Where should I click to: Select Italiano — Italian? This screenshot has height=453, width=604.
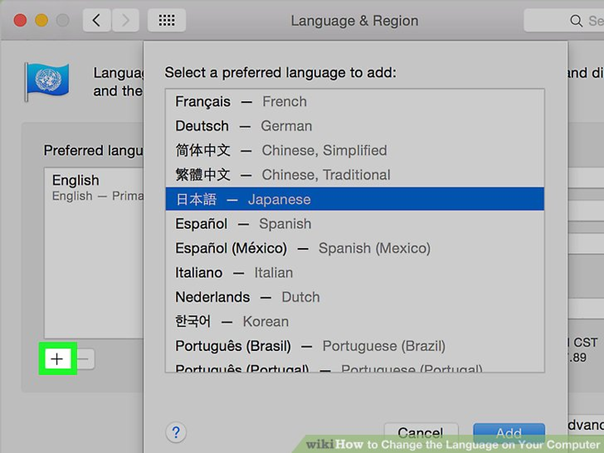tap(355, 273)
